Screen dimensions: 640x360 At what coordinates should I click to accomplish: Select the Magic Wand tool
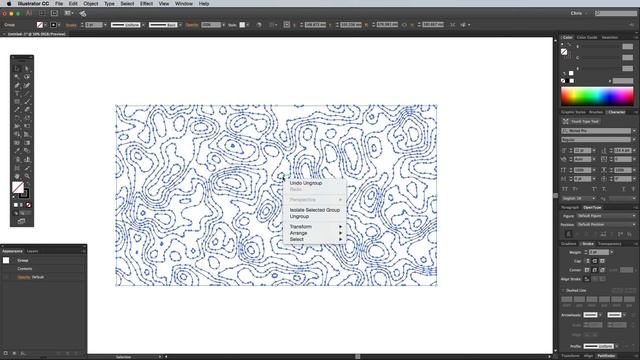click(x=17, y=77)
